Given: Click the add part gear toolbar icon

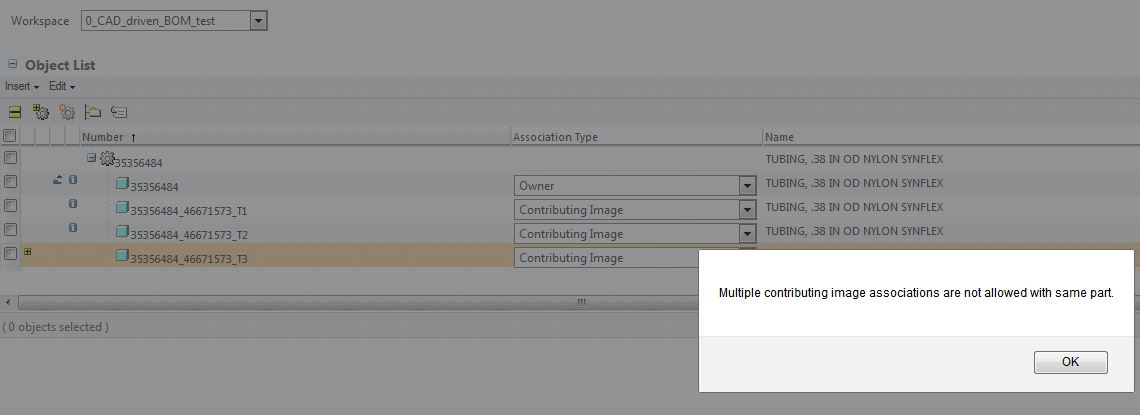Looking at the screenshot, I should [x=41, y=112].
